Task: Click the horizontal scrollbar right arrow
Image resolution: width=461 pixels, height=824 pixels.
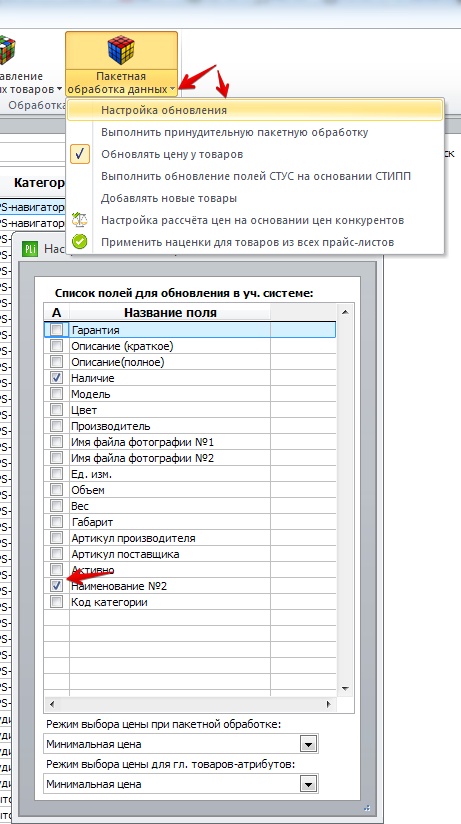Action: pyautogui.click(x=329, y=704)
